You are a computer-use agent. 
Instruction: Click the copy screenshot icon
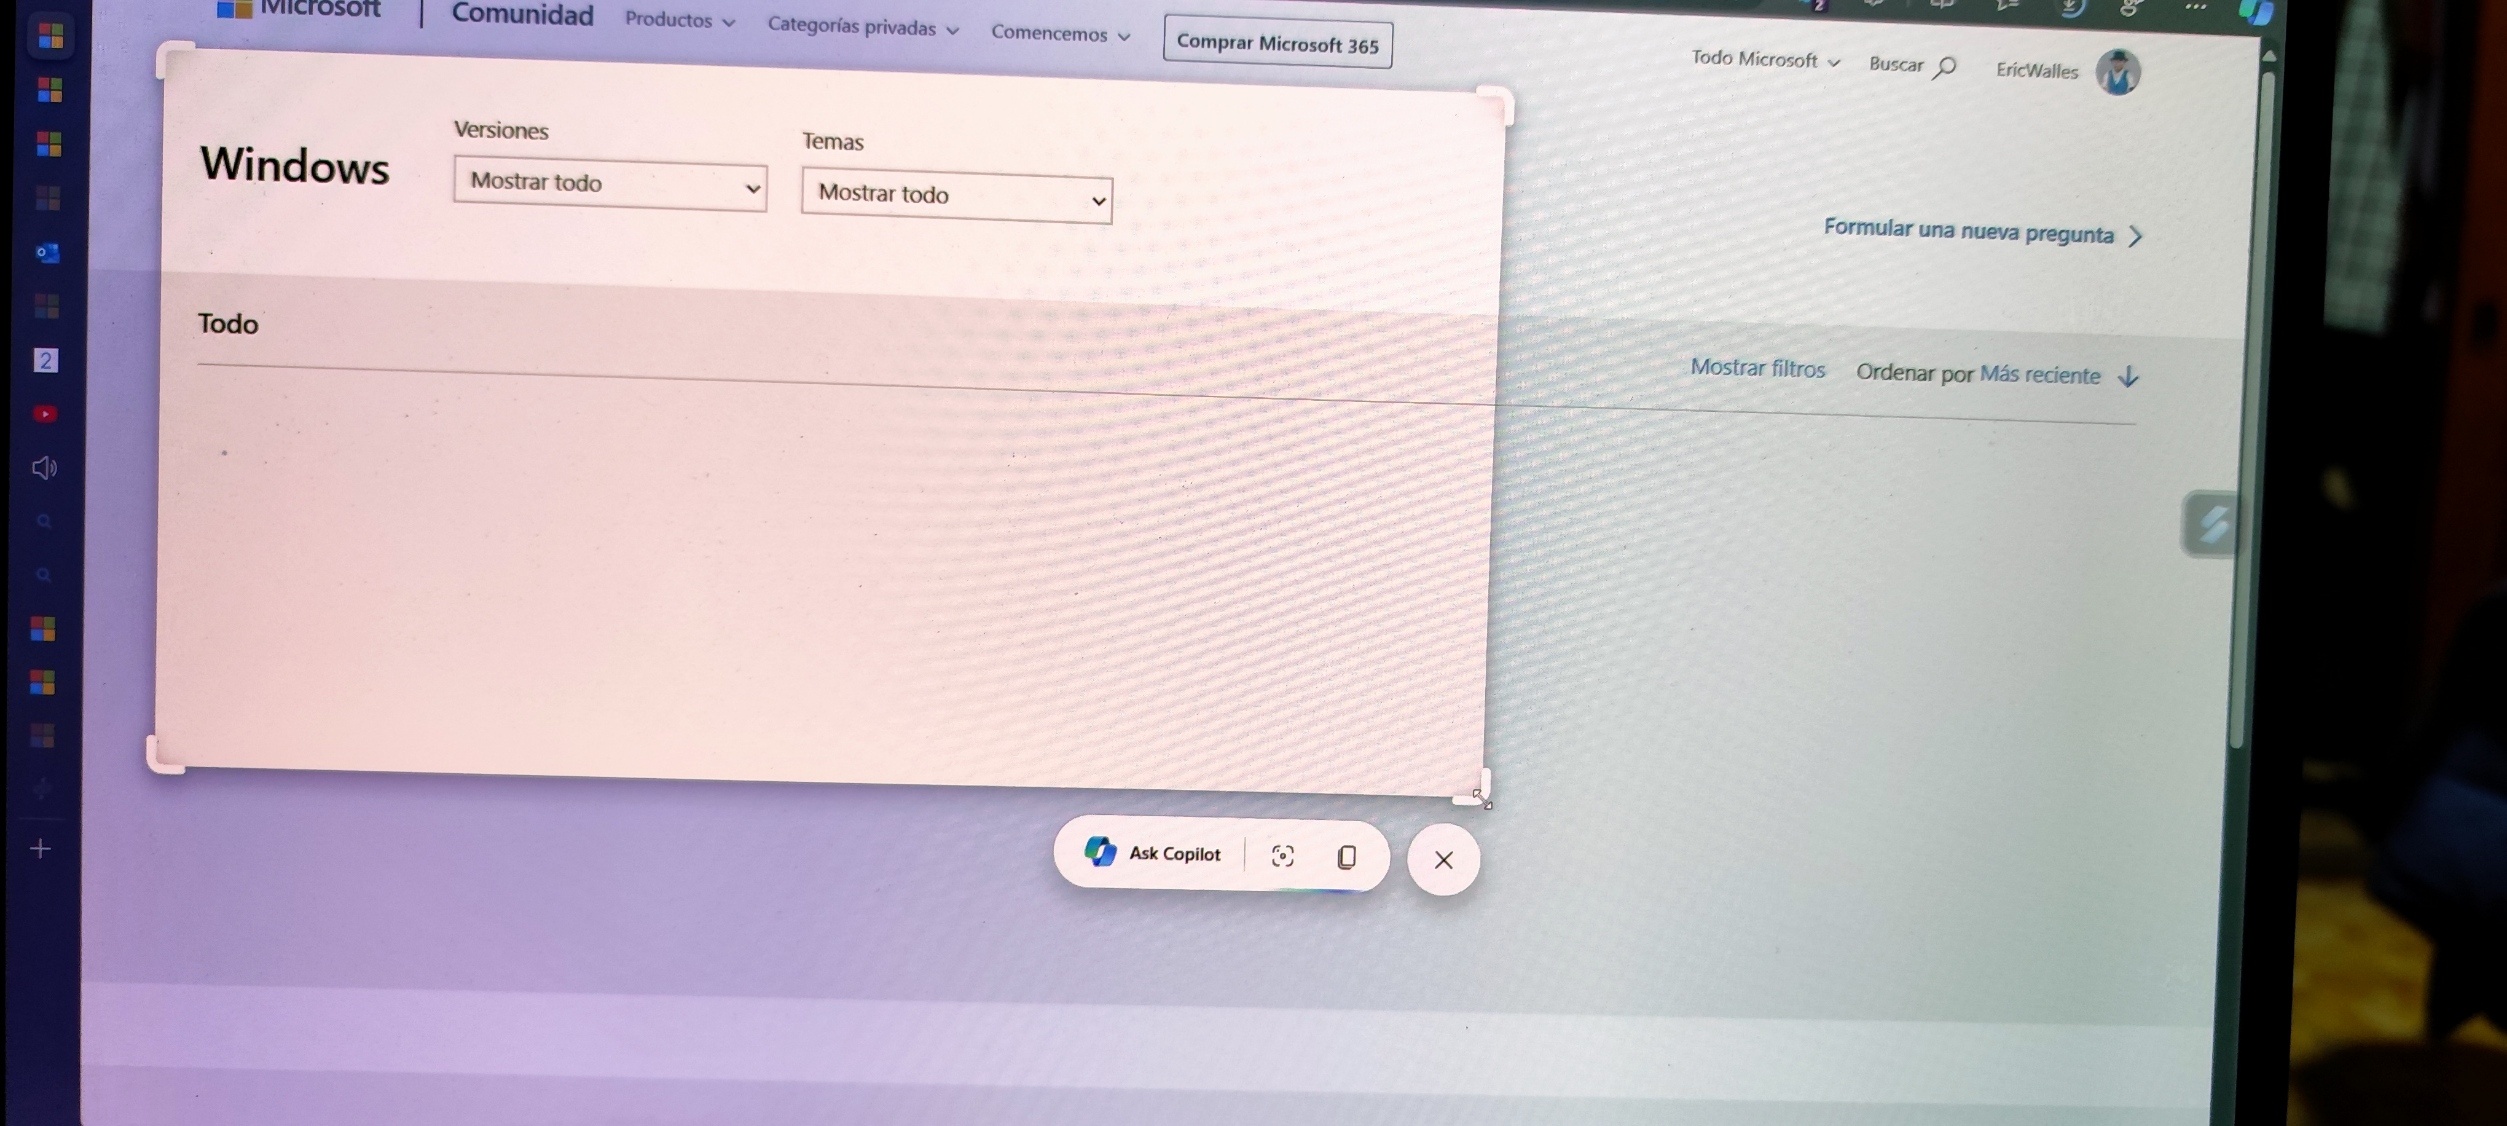1347,857
